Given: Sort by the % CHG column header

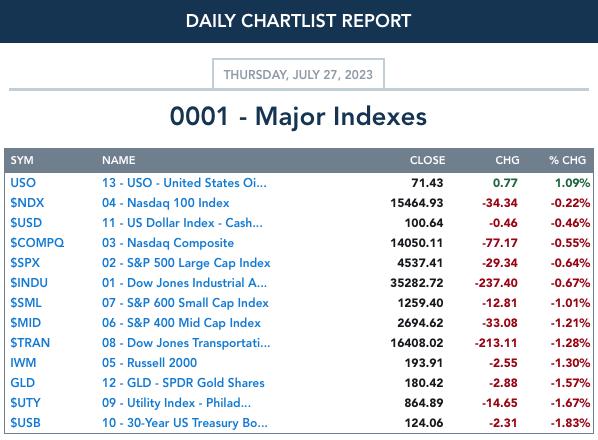Looking at the screenshot, I should pyautogui.click(x=567, y=160).
